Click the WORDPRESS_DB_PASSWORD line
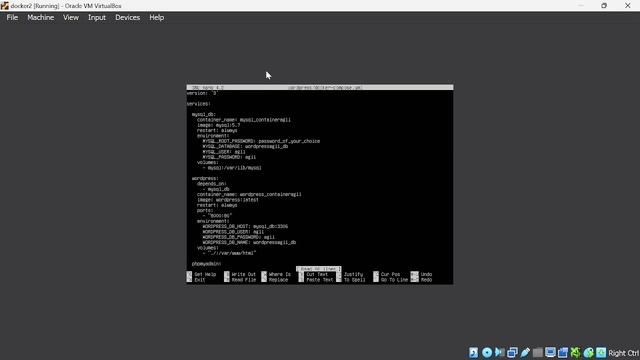Image resolution: width=640 pixels, height=360 pixels. point(238,237)
